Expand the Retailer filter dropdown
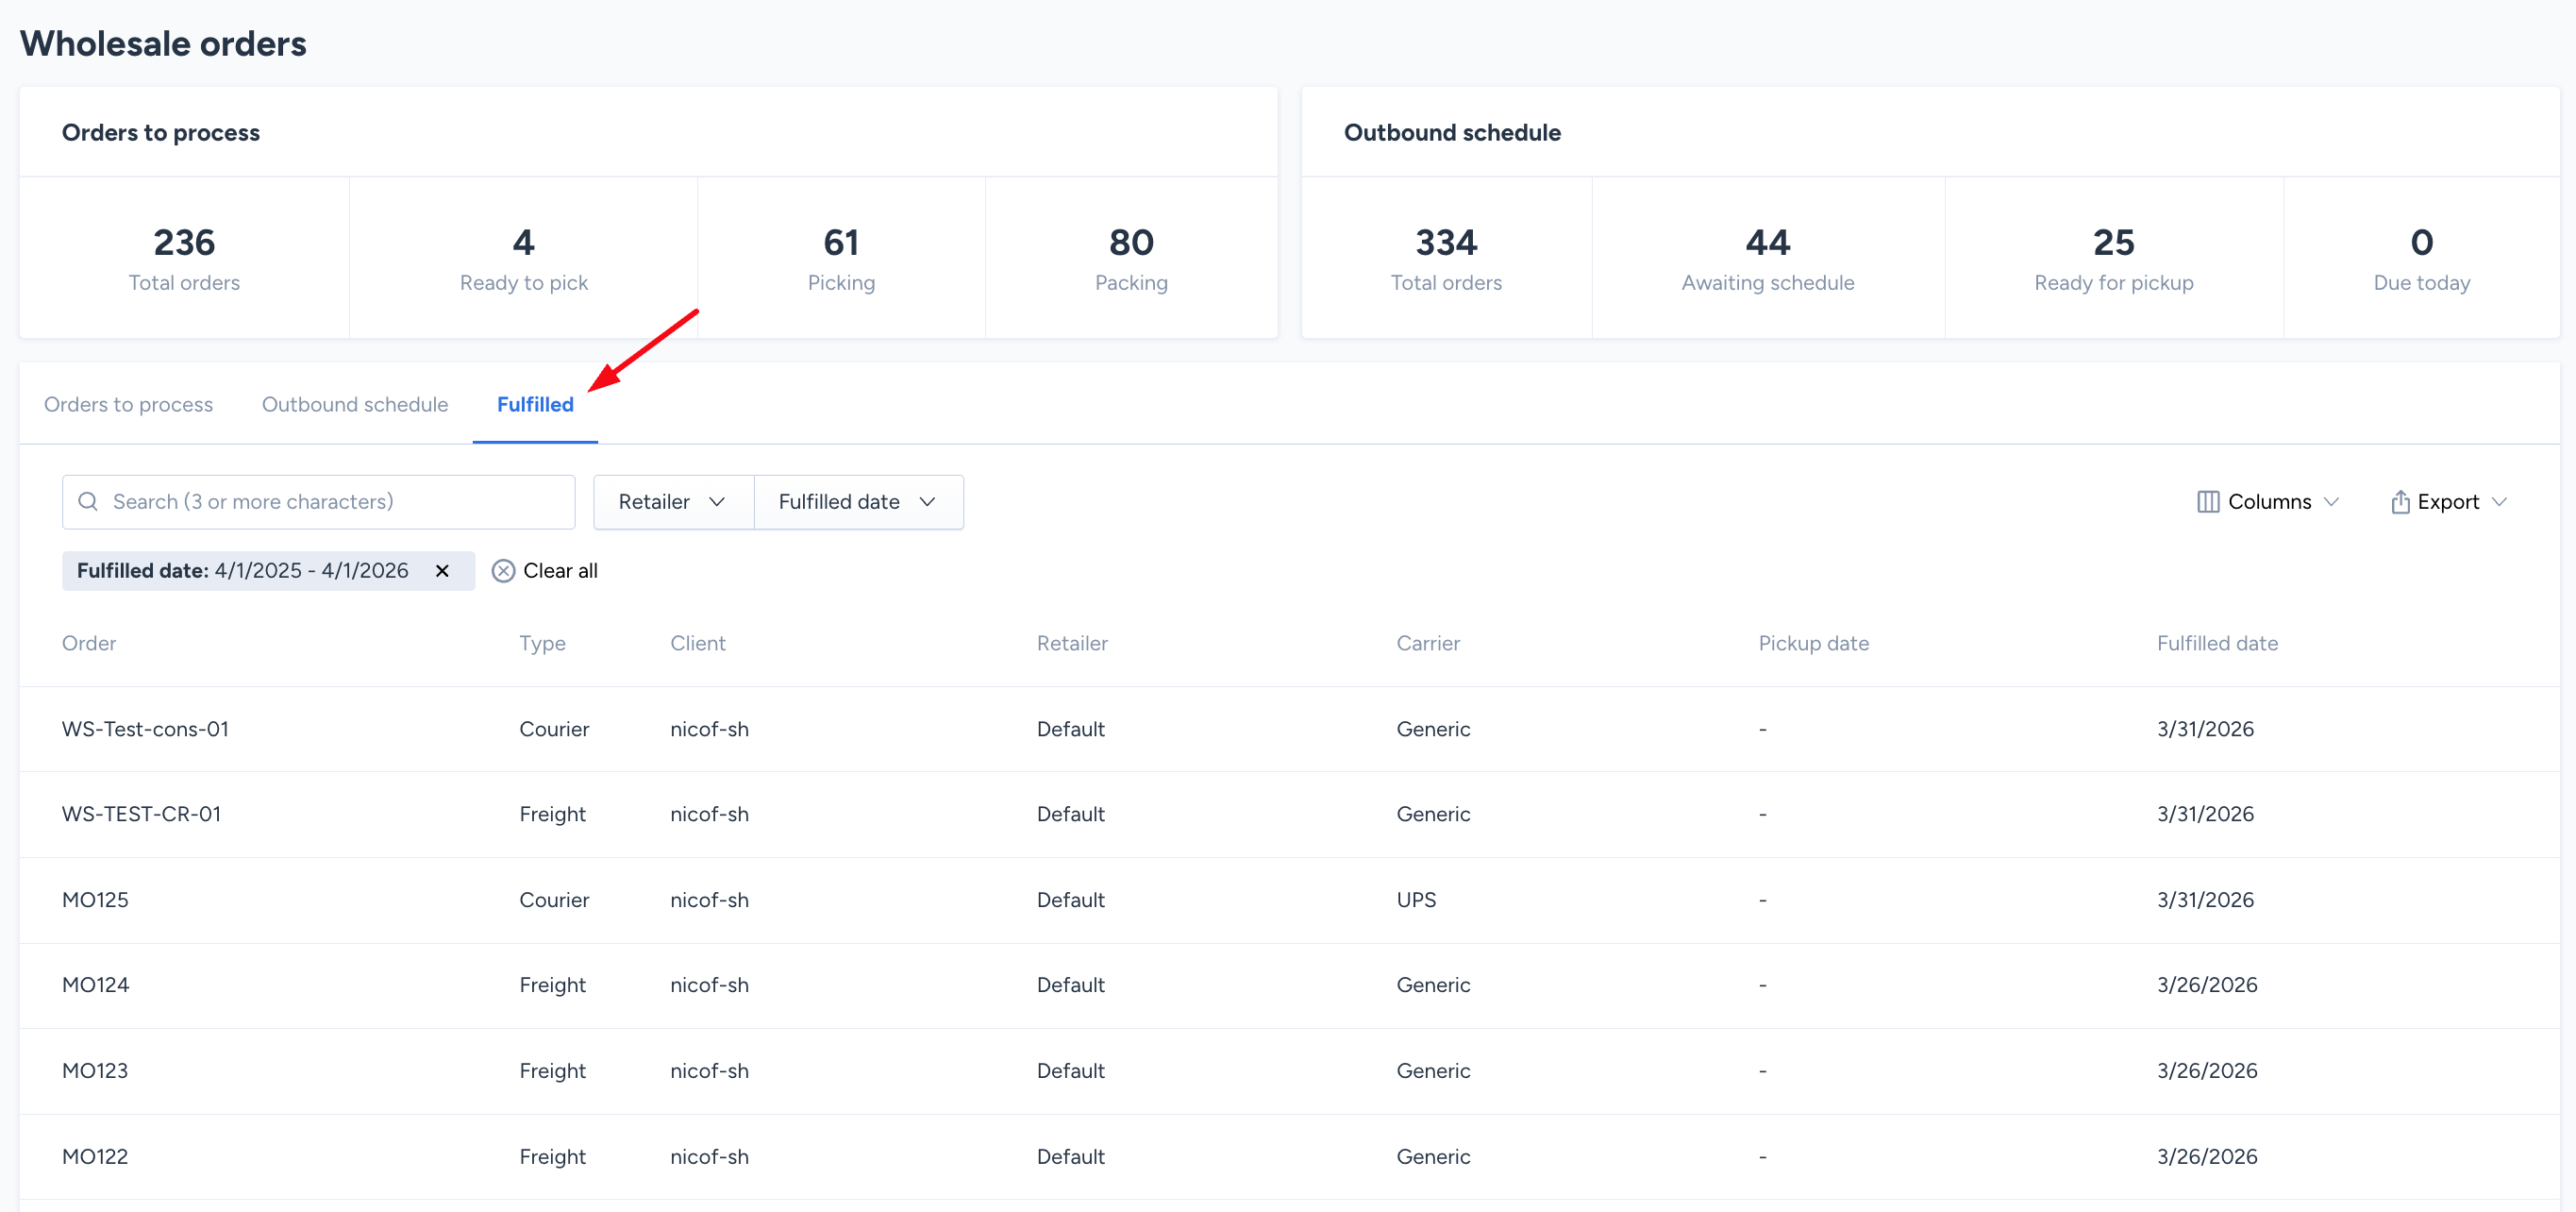 point(672,501)
